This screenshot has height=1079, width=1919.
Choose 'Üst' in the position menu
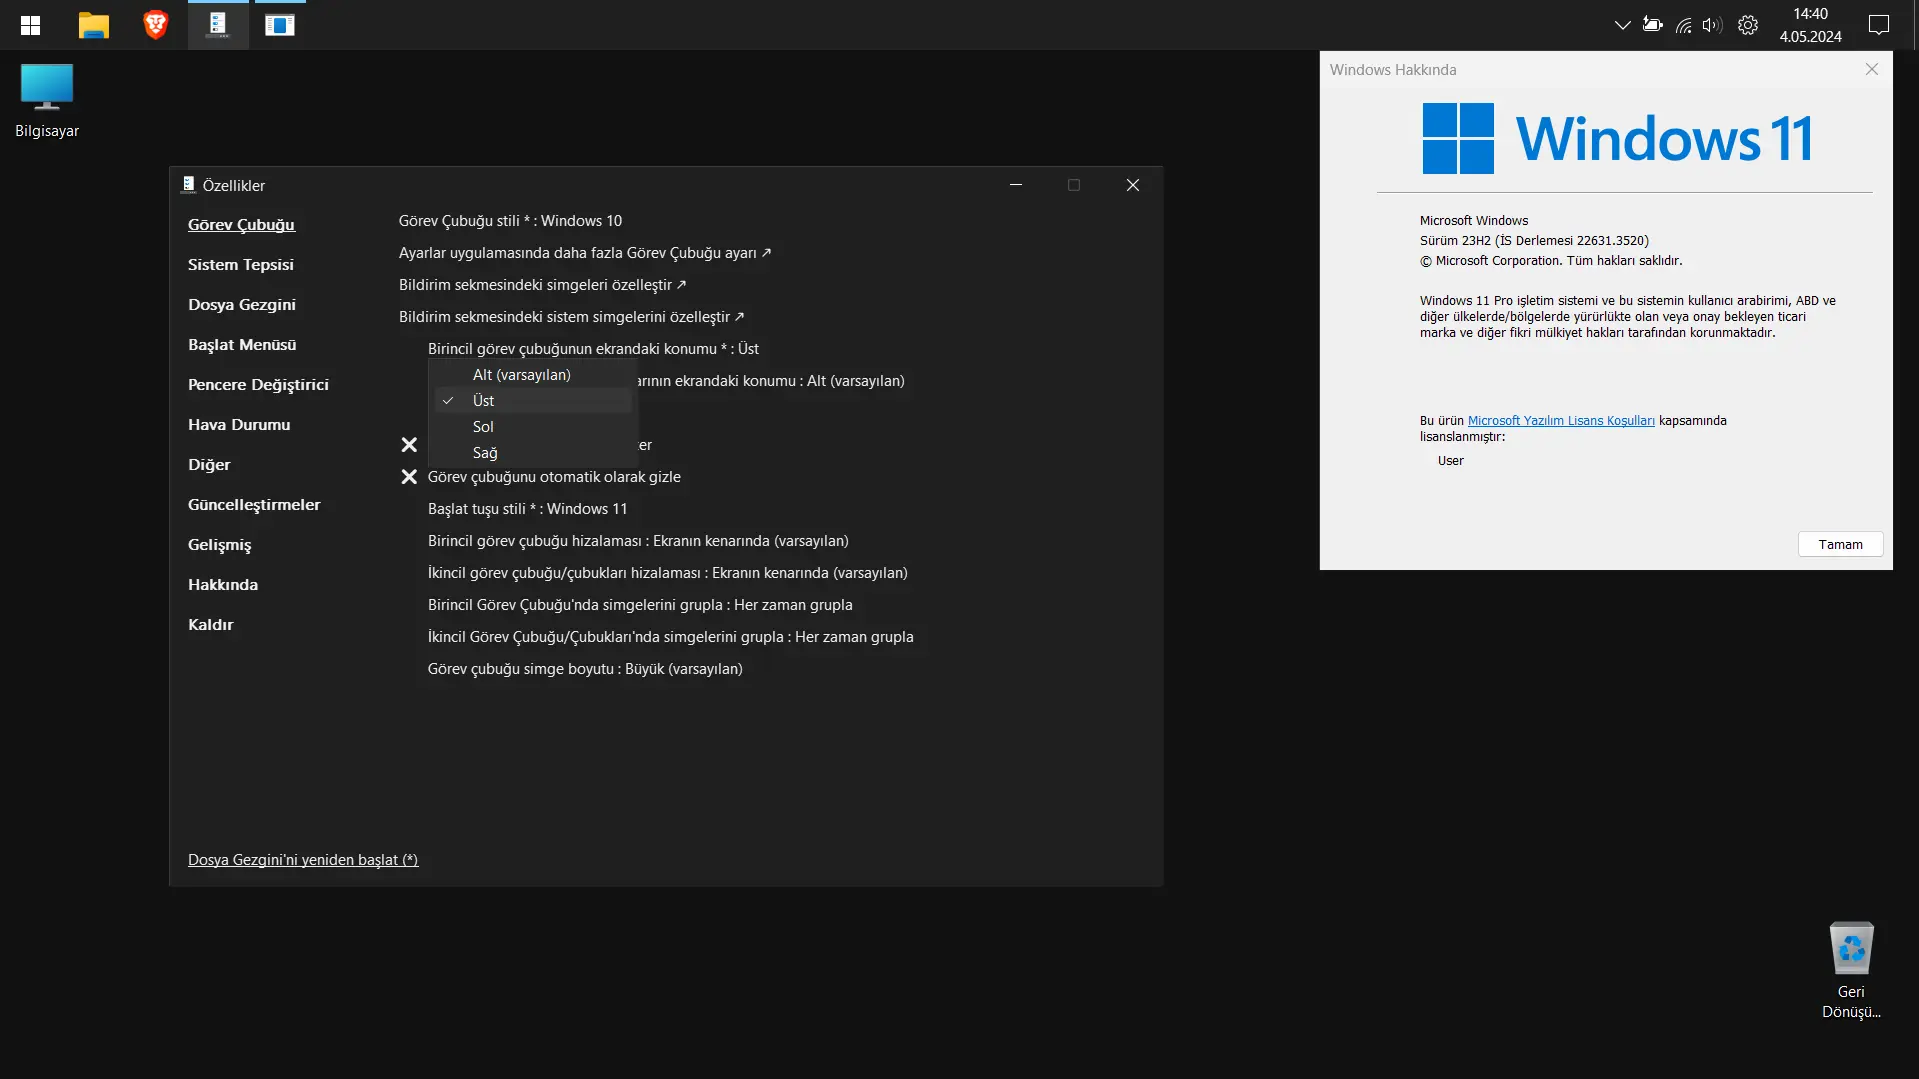533,401
